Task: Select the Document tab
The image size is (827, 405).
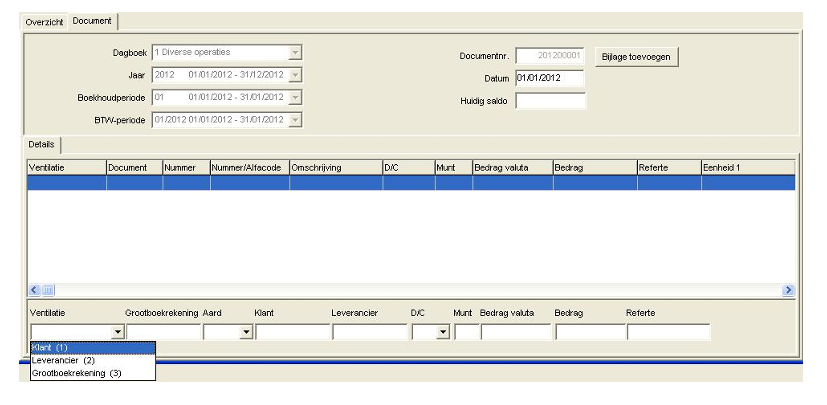Action: [92, 21]
